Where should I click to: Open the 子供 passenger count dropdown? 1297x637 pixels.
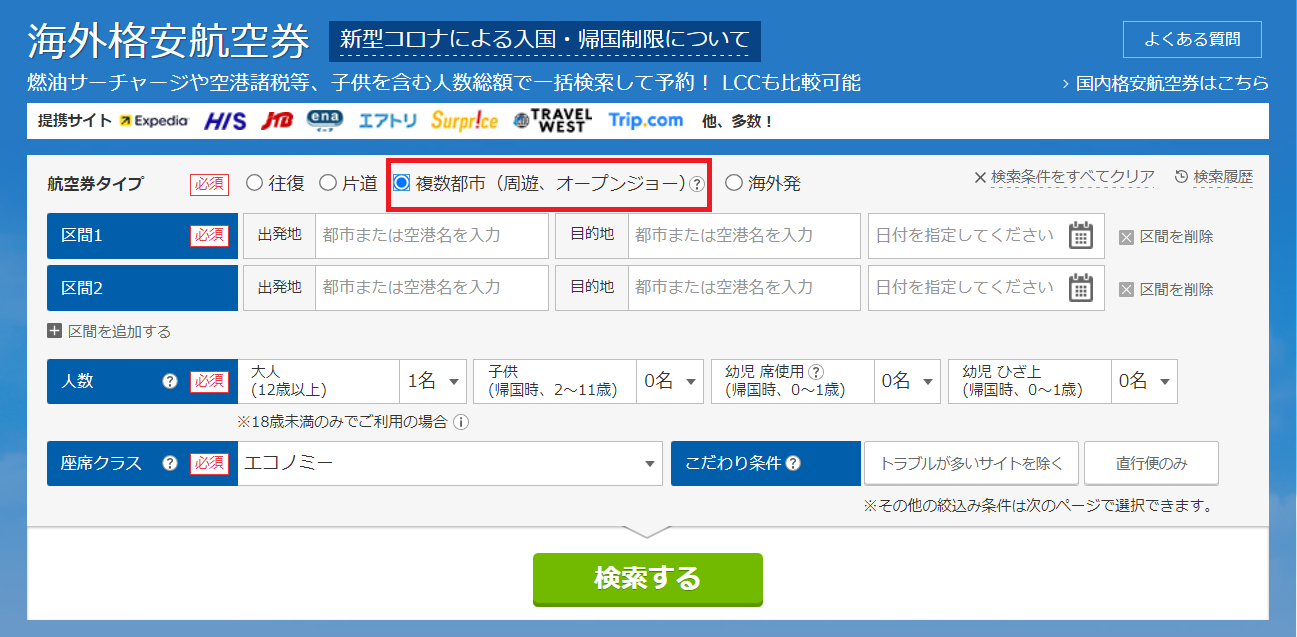670,381
